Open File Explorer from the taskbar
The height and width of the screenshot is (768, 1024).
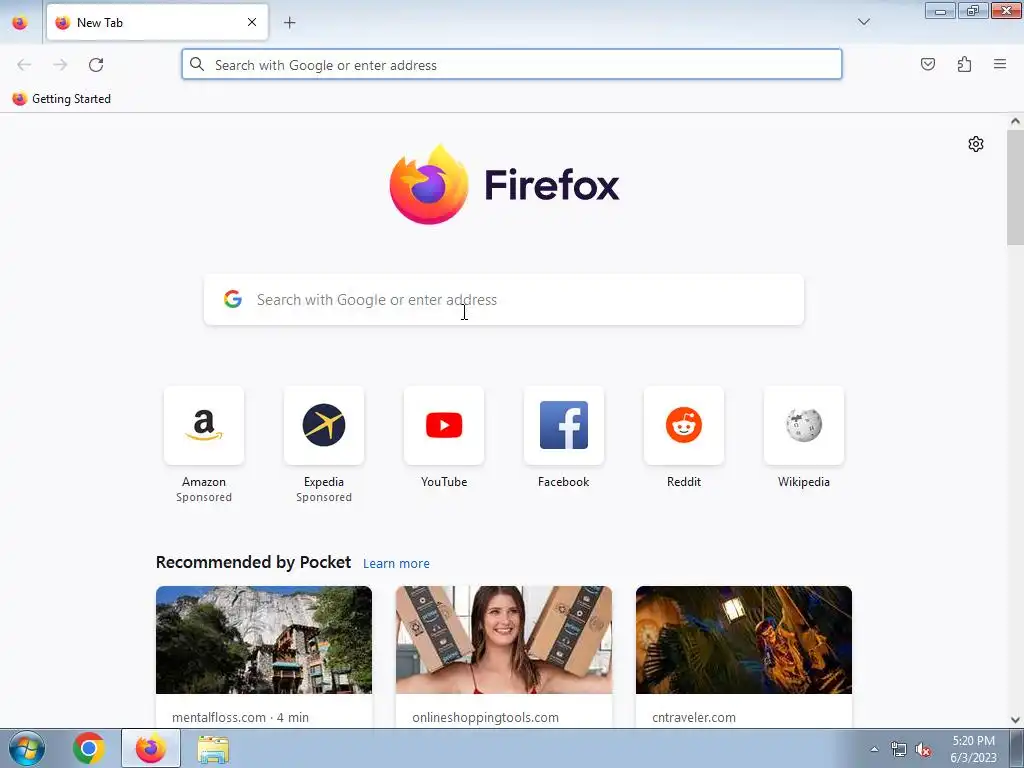click(213, 750)
